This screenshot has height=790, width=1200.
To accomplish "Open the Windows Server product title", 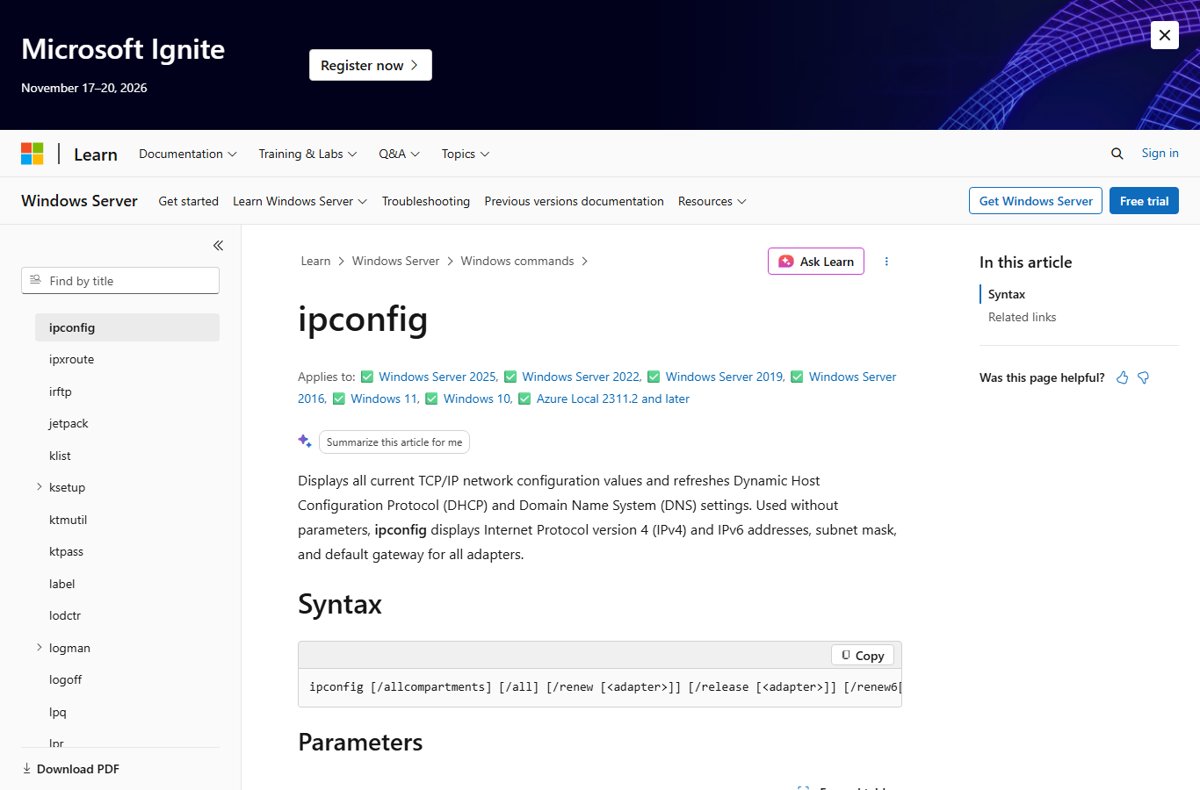I will [x=79, y=201].
